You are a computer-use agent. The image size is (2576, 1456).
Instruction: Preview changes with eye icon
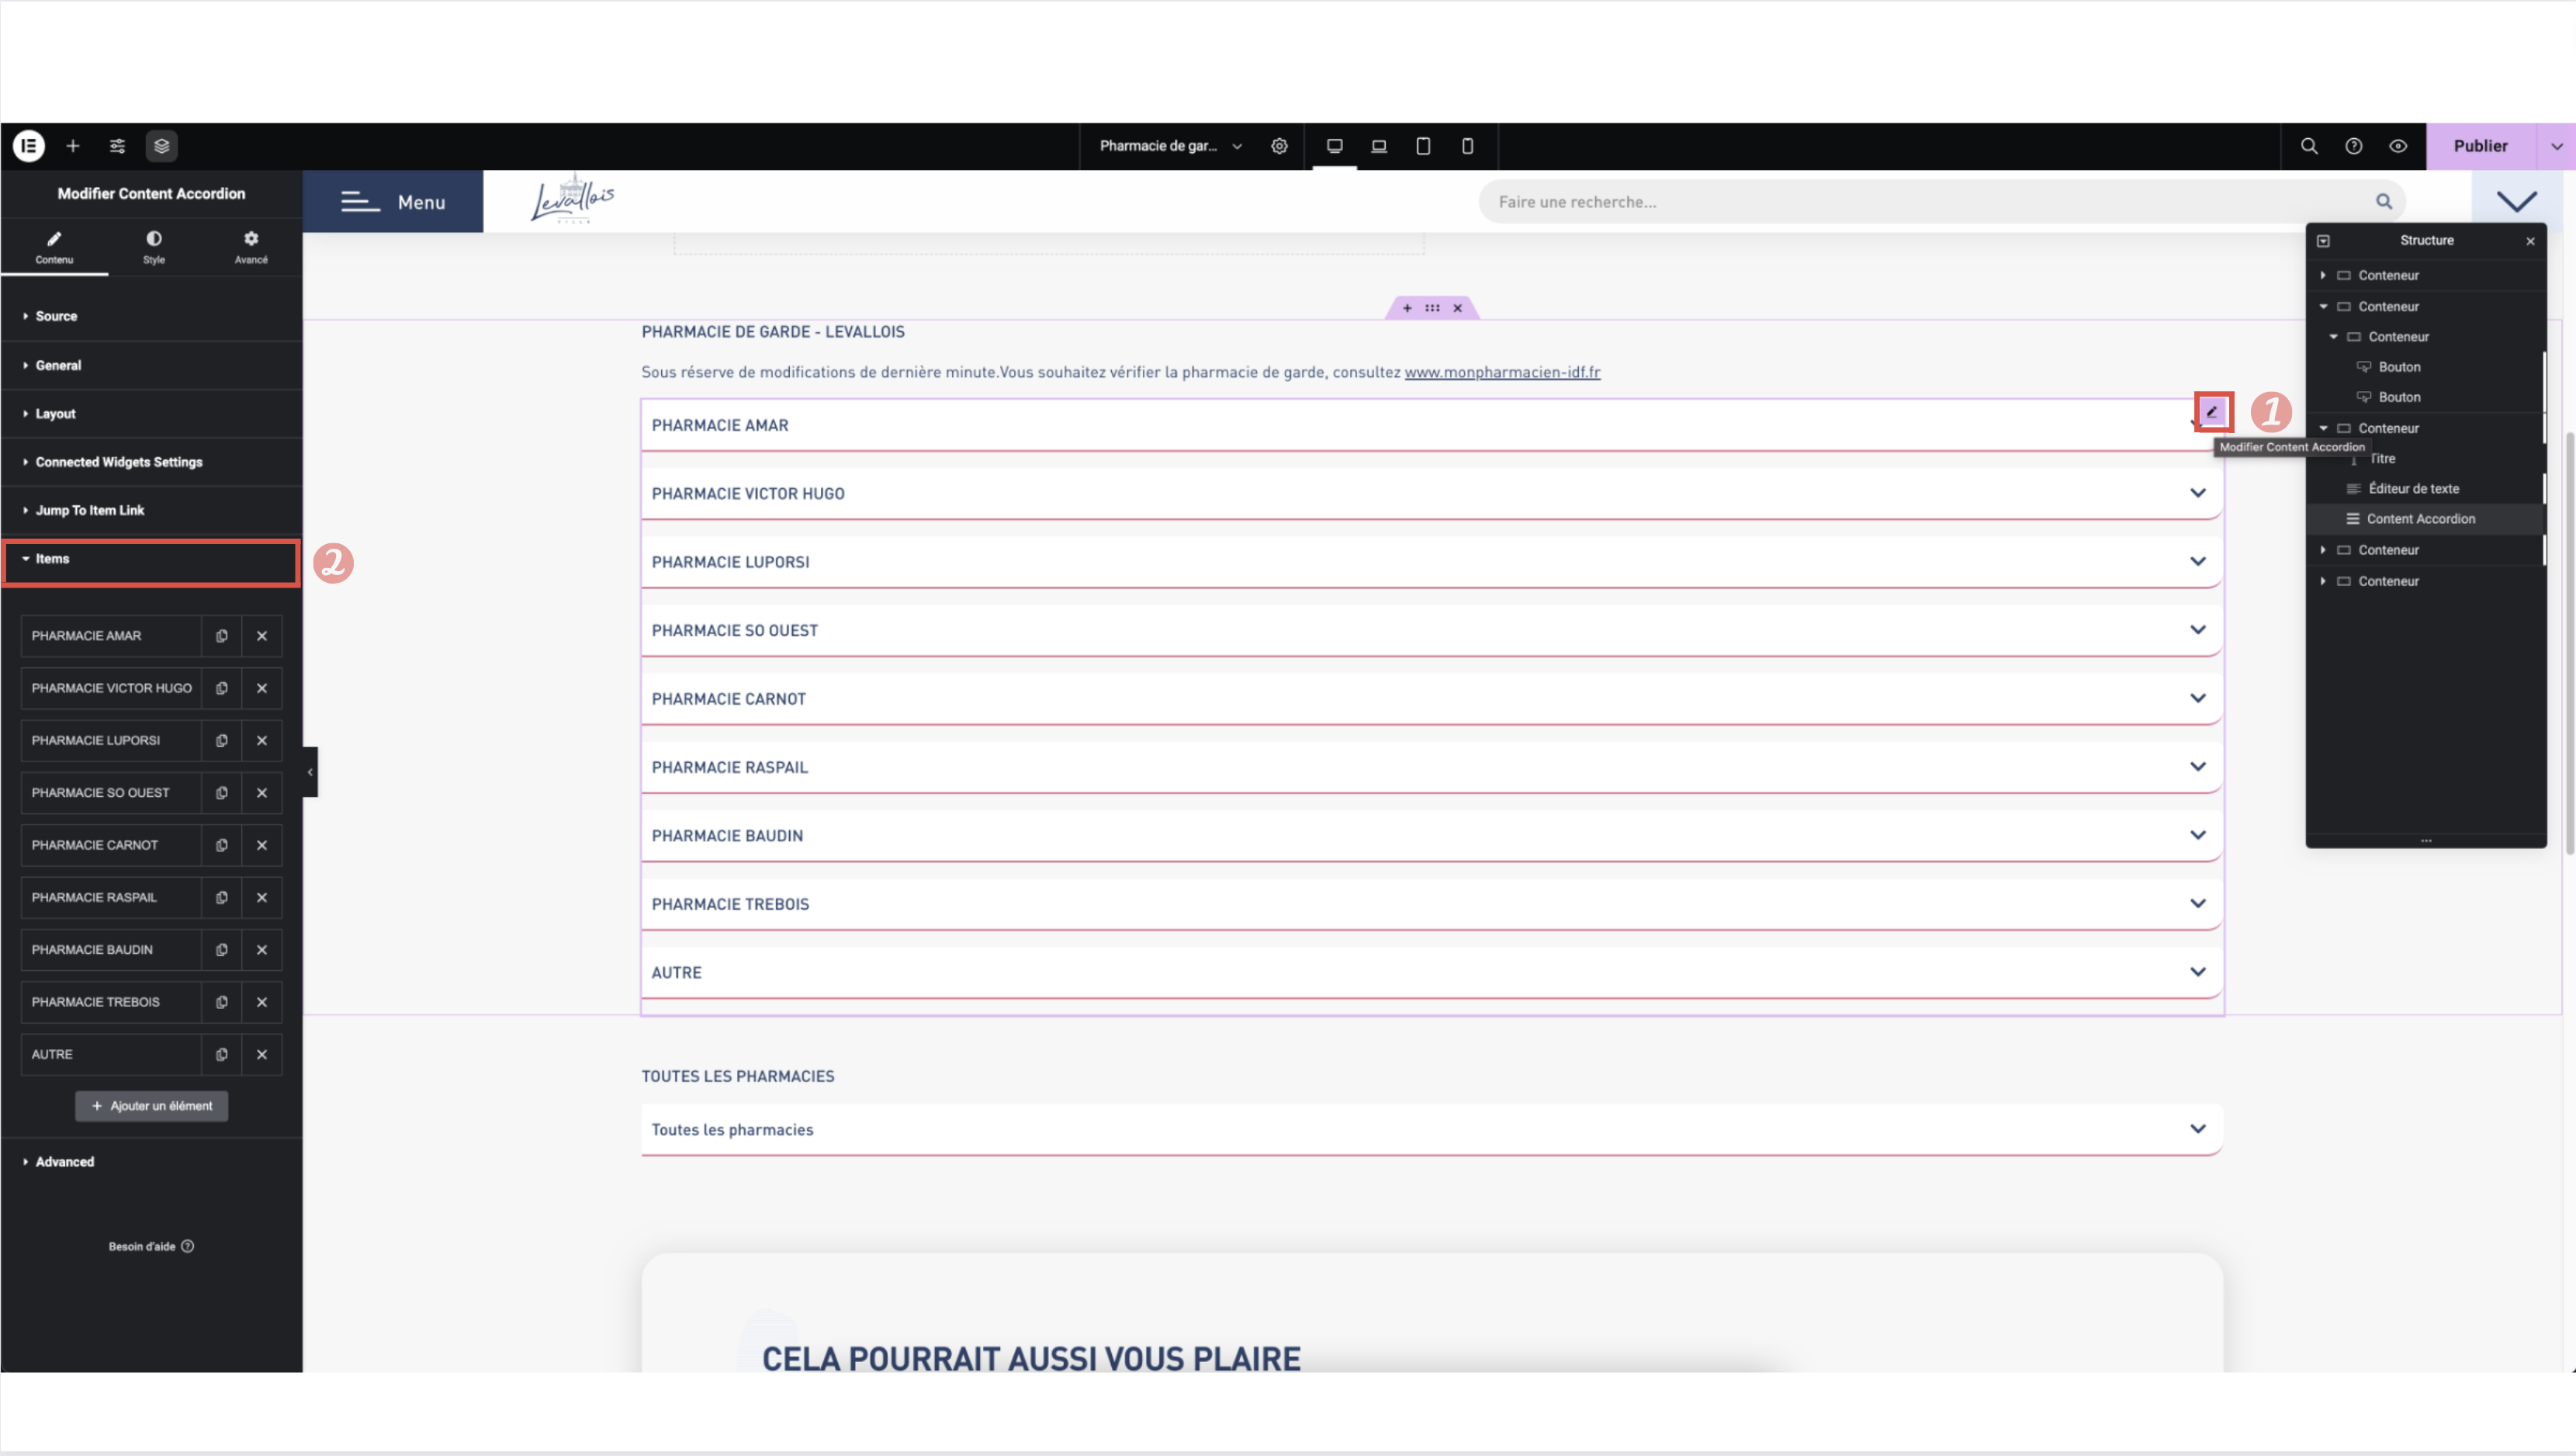(2398, 146)
